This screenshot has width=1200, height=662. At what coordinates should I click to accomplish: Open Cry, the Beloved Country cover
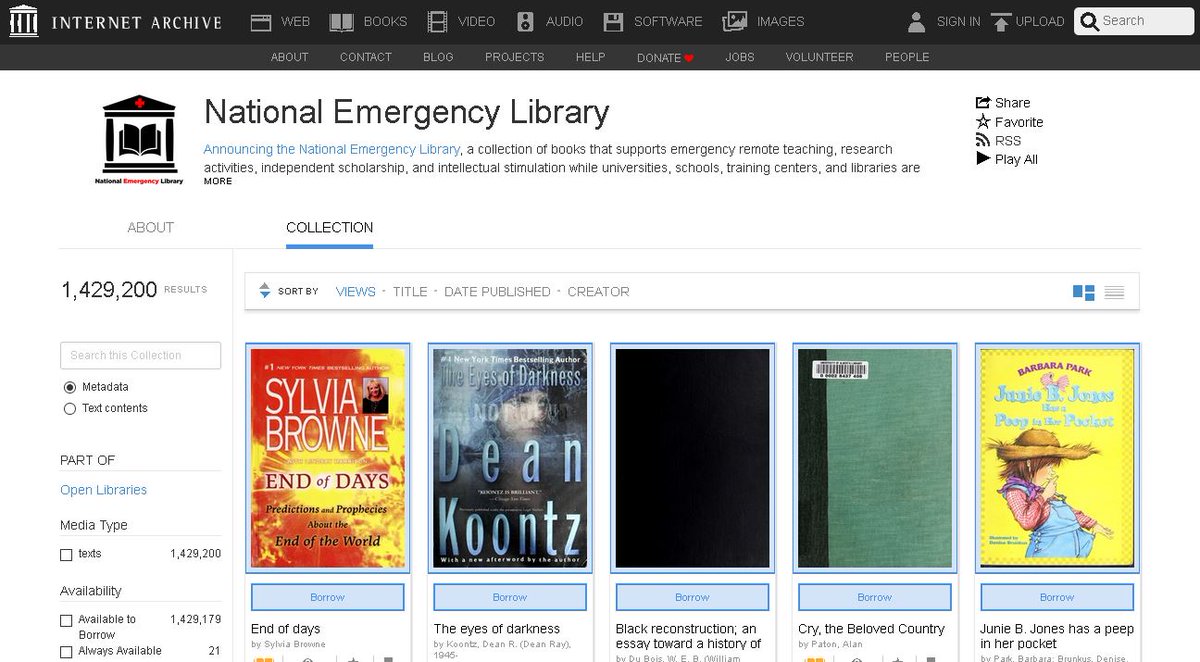point(875,458)
